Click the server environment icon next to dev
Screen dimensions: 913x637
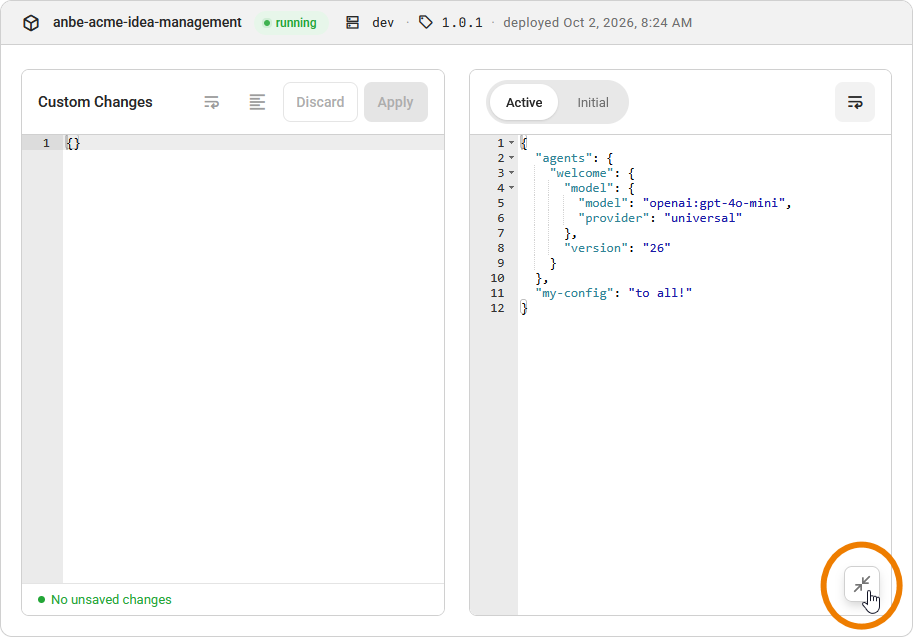pos(352,23)
